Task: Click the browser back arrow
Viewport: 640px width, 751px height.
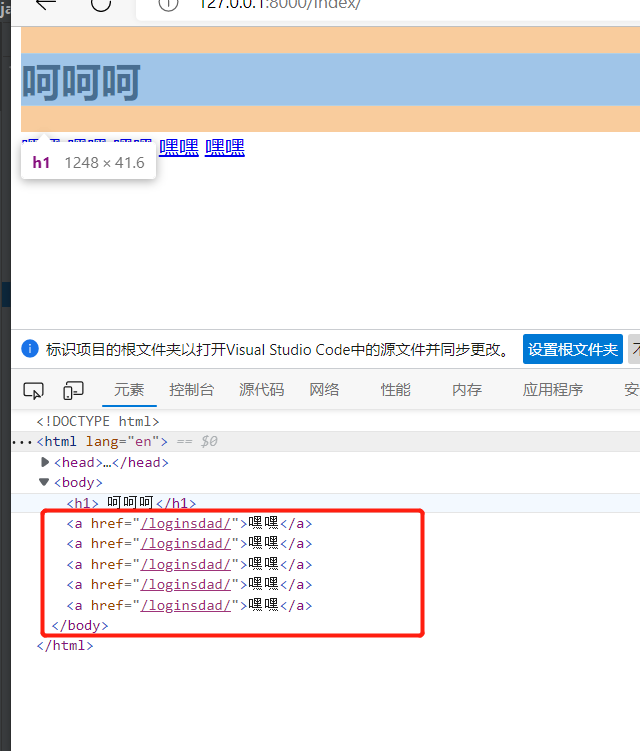Action: (46, 4)
